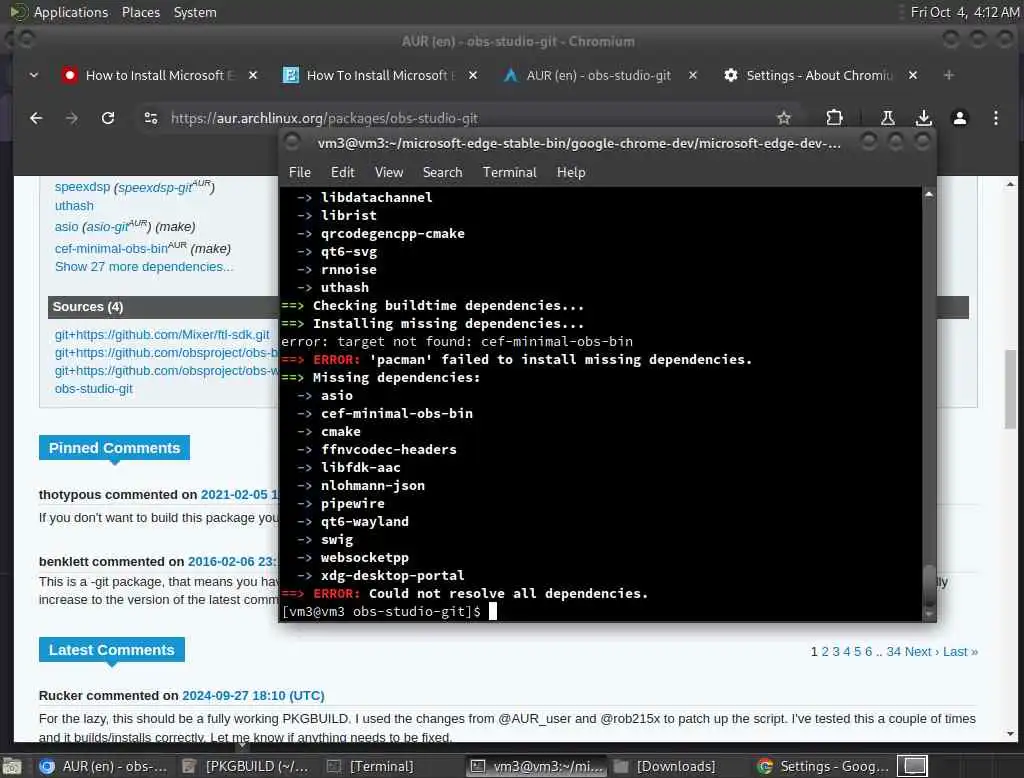Open the terminal Edit menu
Viewport: 1024px width, 778px height.
pyautogui.click(x=342, y=172)
